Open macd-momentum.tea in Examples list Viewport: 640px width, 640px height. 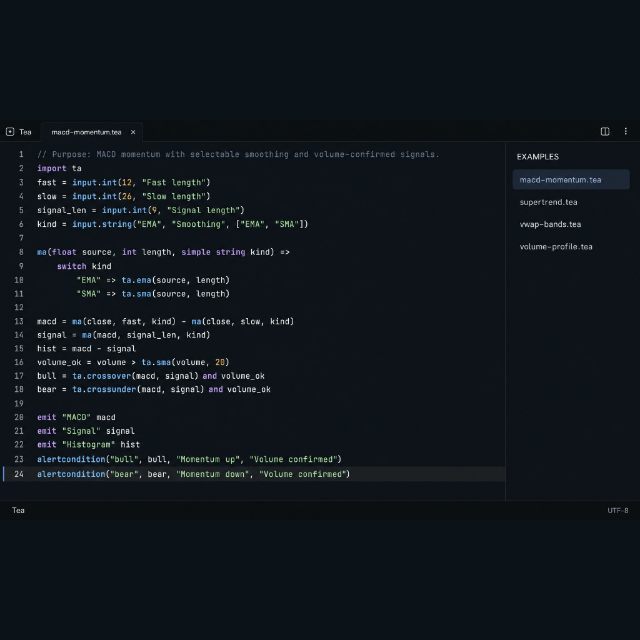click(x=571, y=180)
